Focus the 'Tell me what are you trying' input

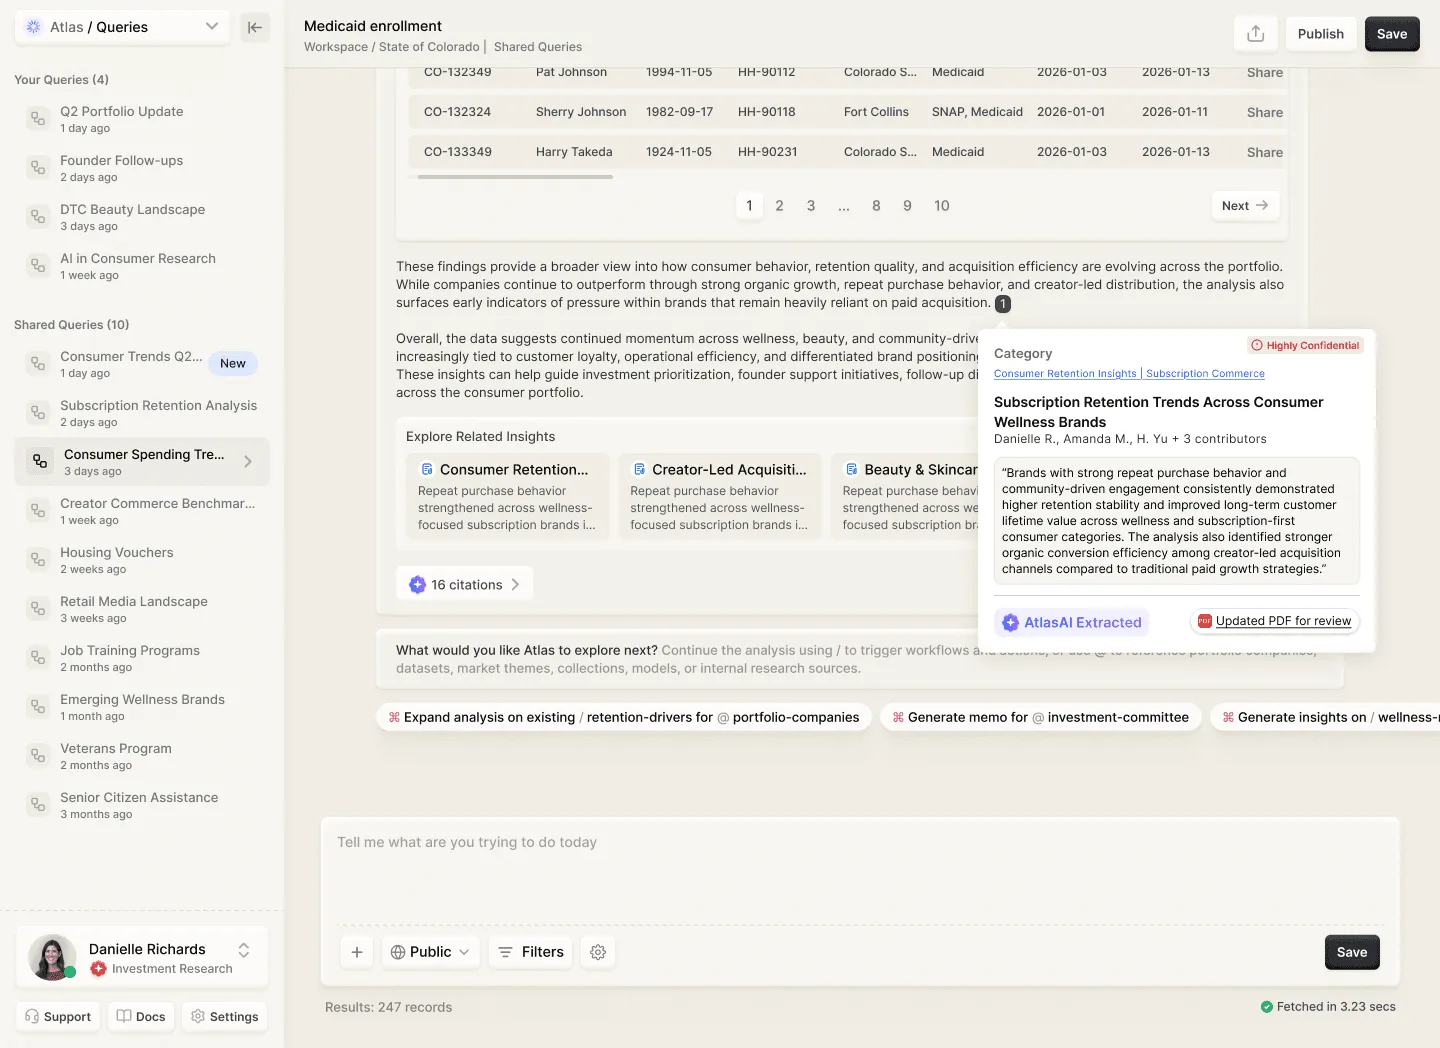[860, 870]
